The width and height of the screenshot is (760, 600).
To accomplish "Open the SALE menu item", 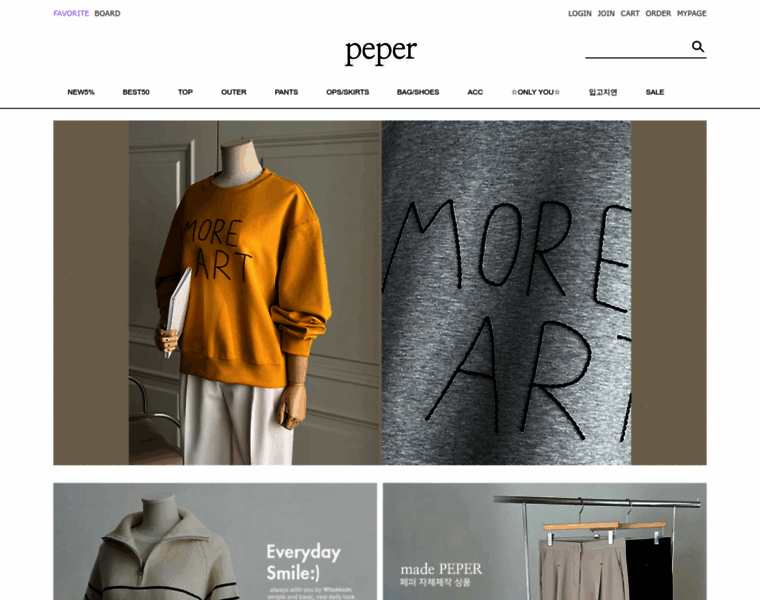I will pyautogui.click(x=655, y=92).
